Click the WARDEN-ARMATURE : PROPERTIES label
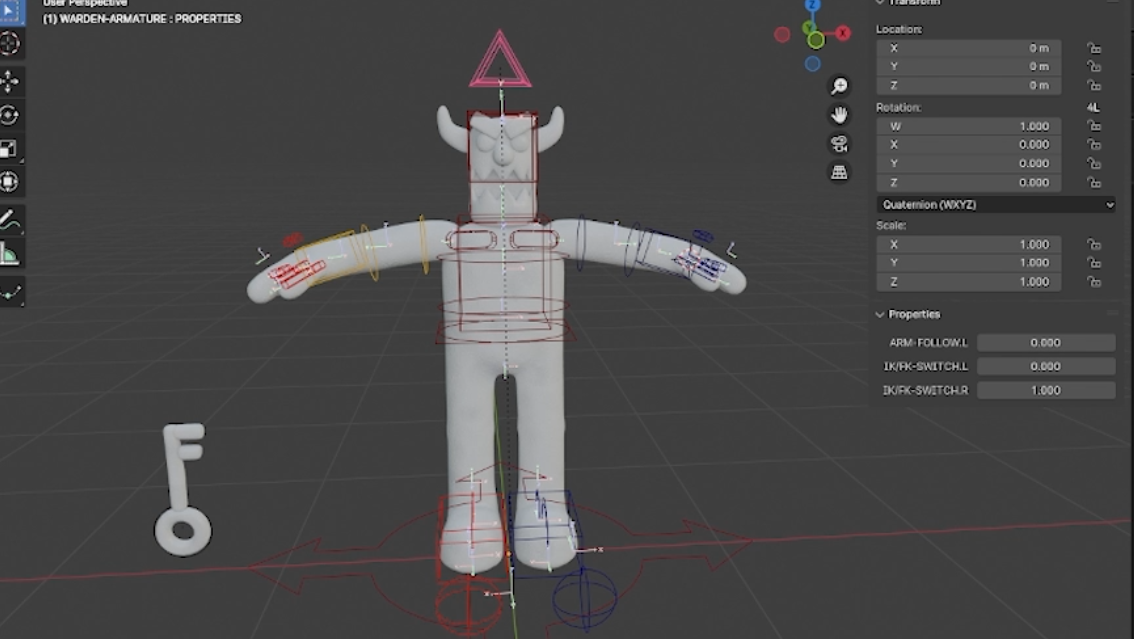 [142, 19]
